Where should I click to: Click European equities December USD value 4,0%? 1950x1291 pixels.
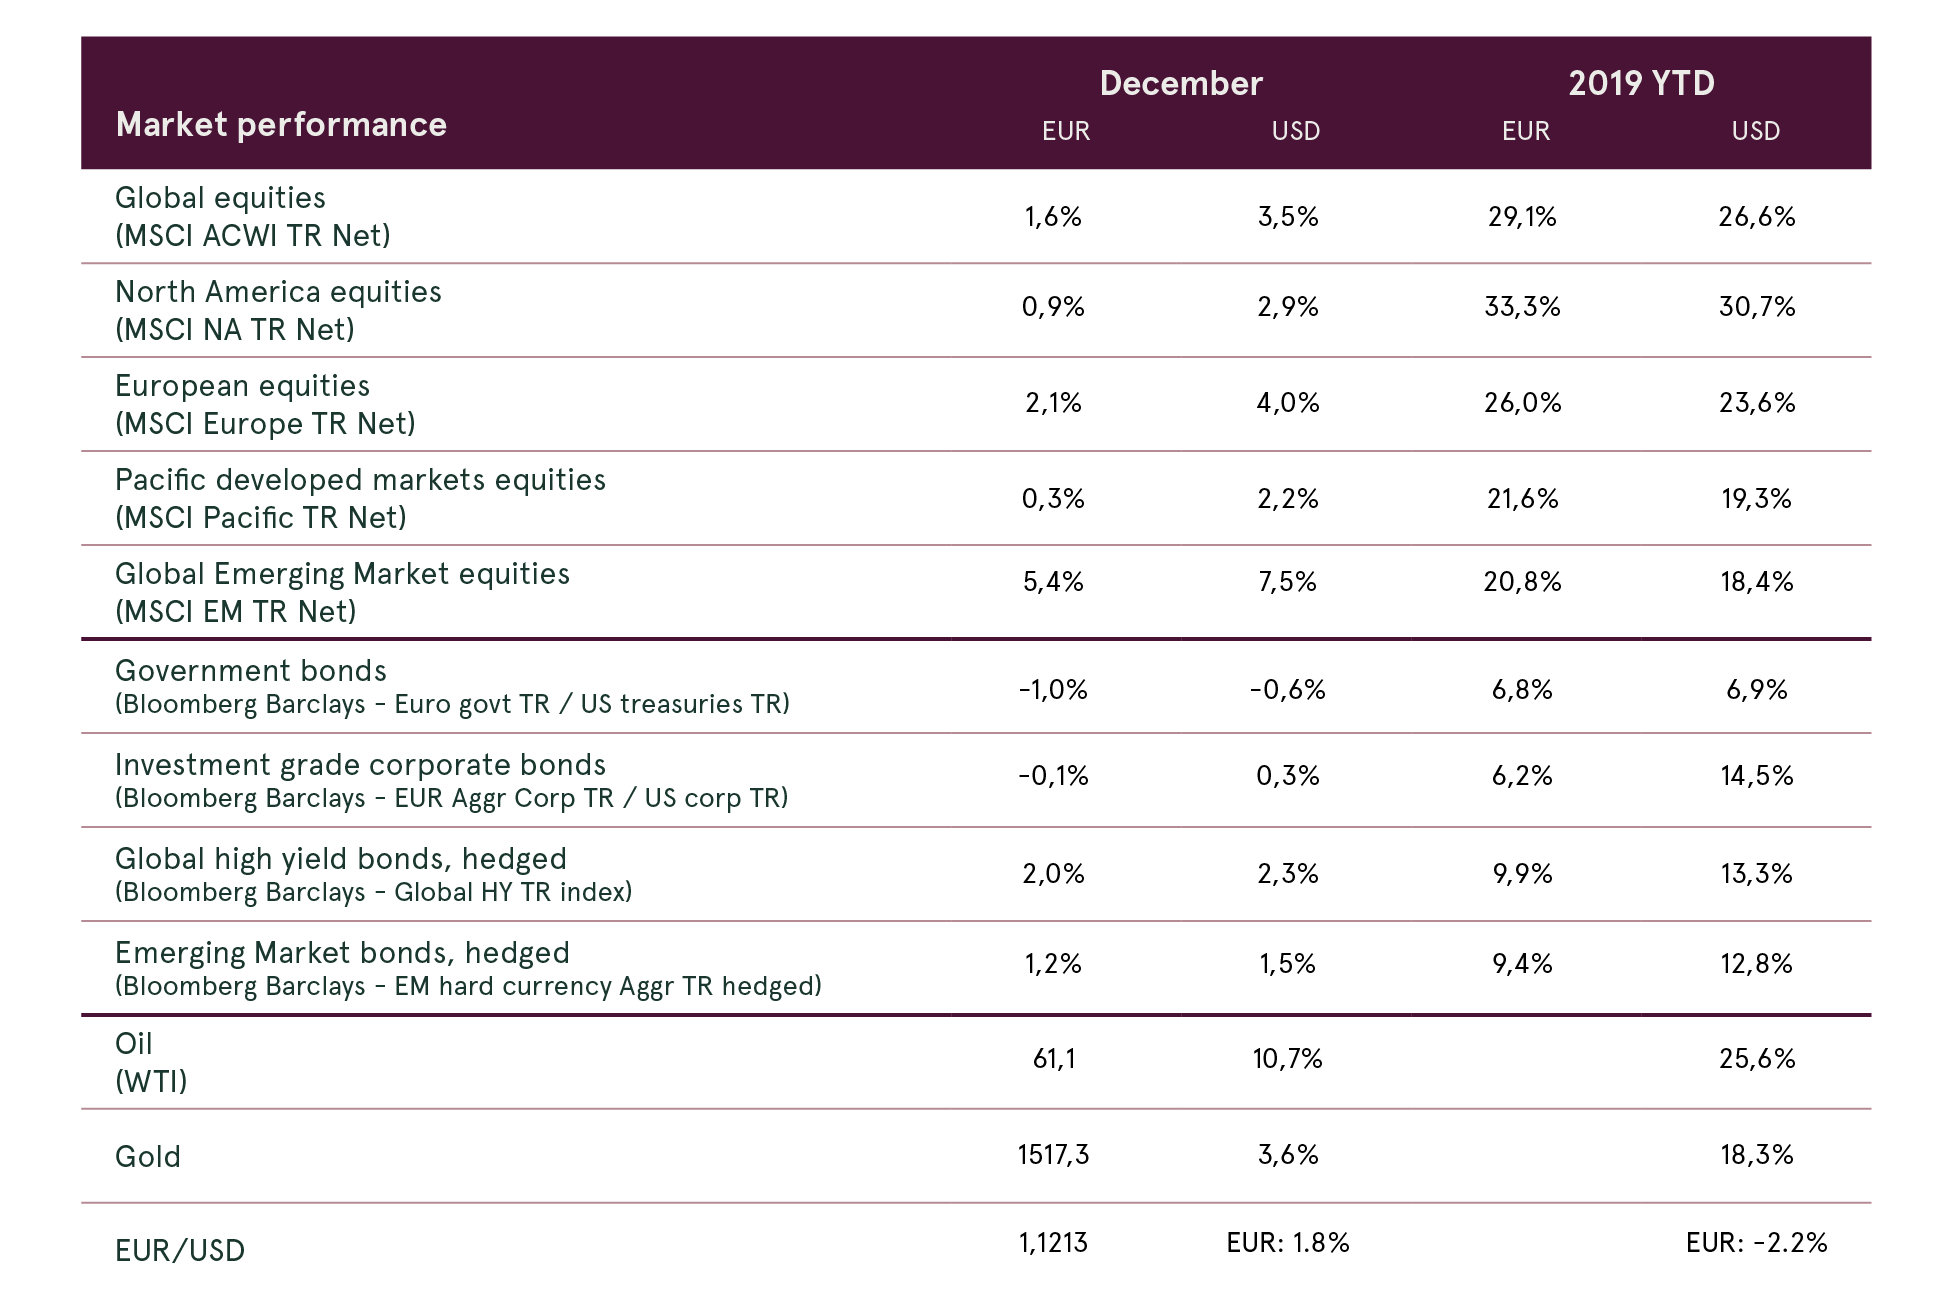coord(1288,403)
